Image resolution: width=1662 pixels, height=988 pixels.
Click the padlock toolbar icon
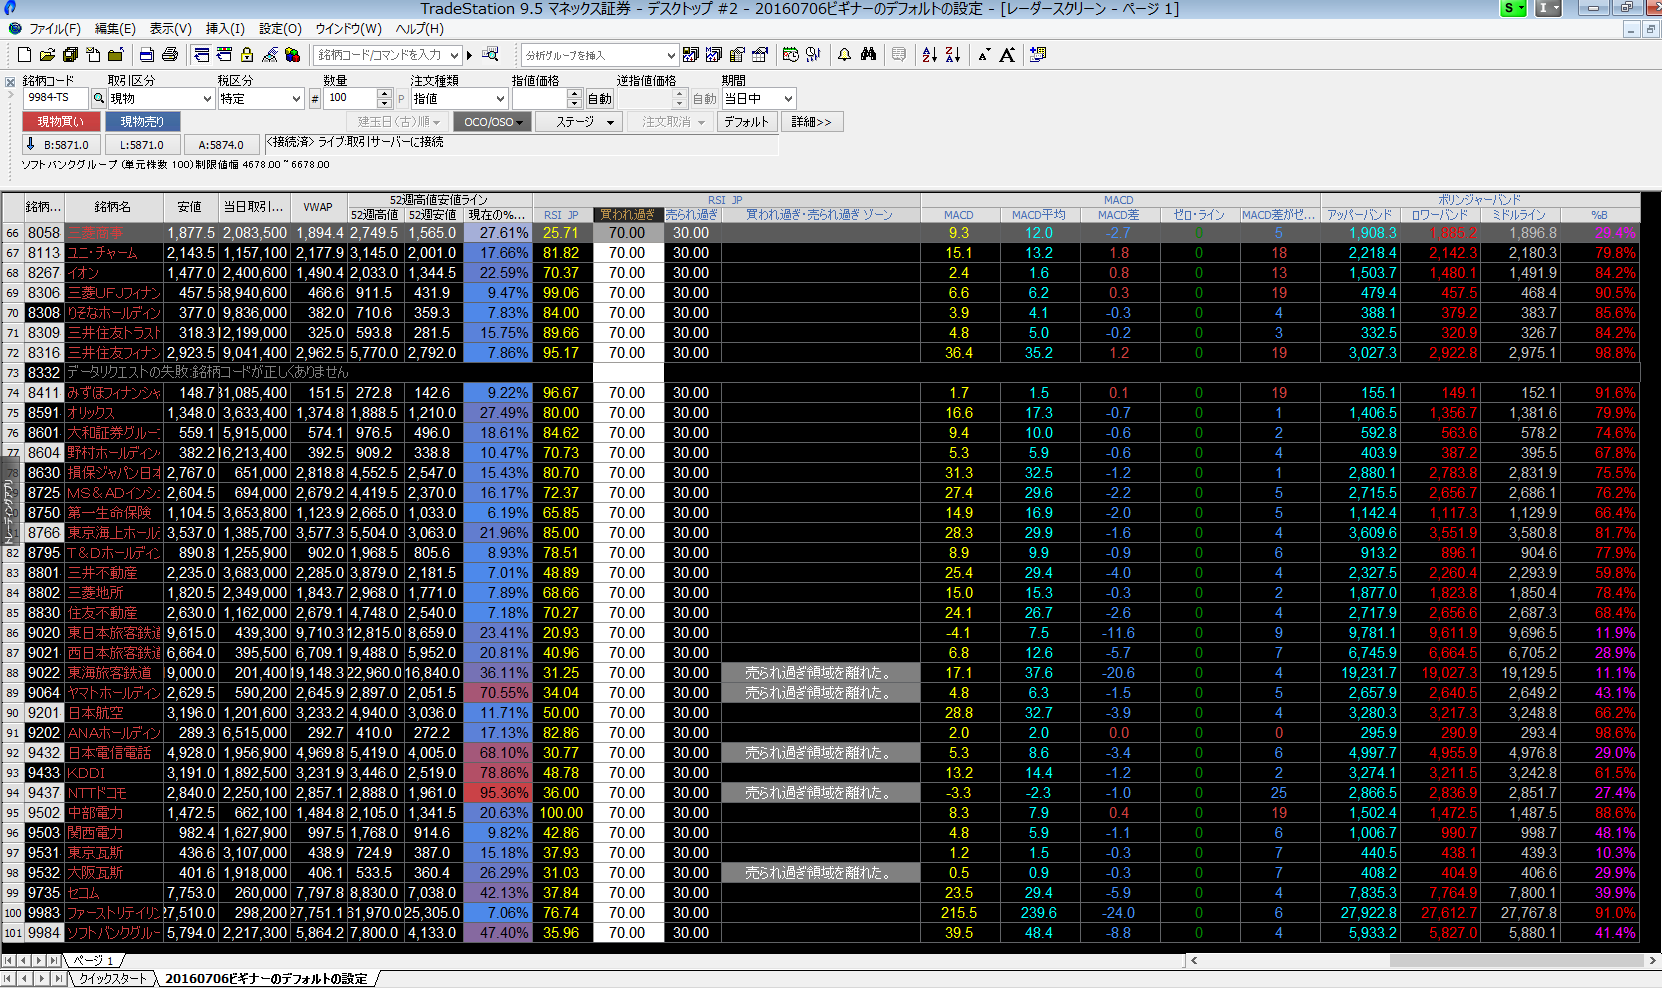(247, 55)
